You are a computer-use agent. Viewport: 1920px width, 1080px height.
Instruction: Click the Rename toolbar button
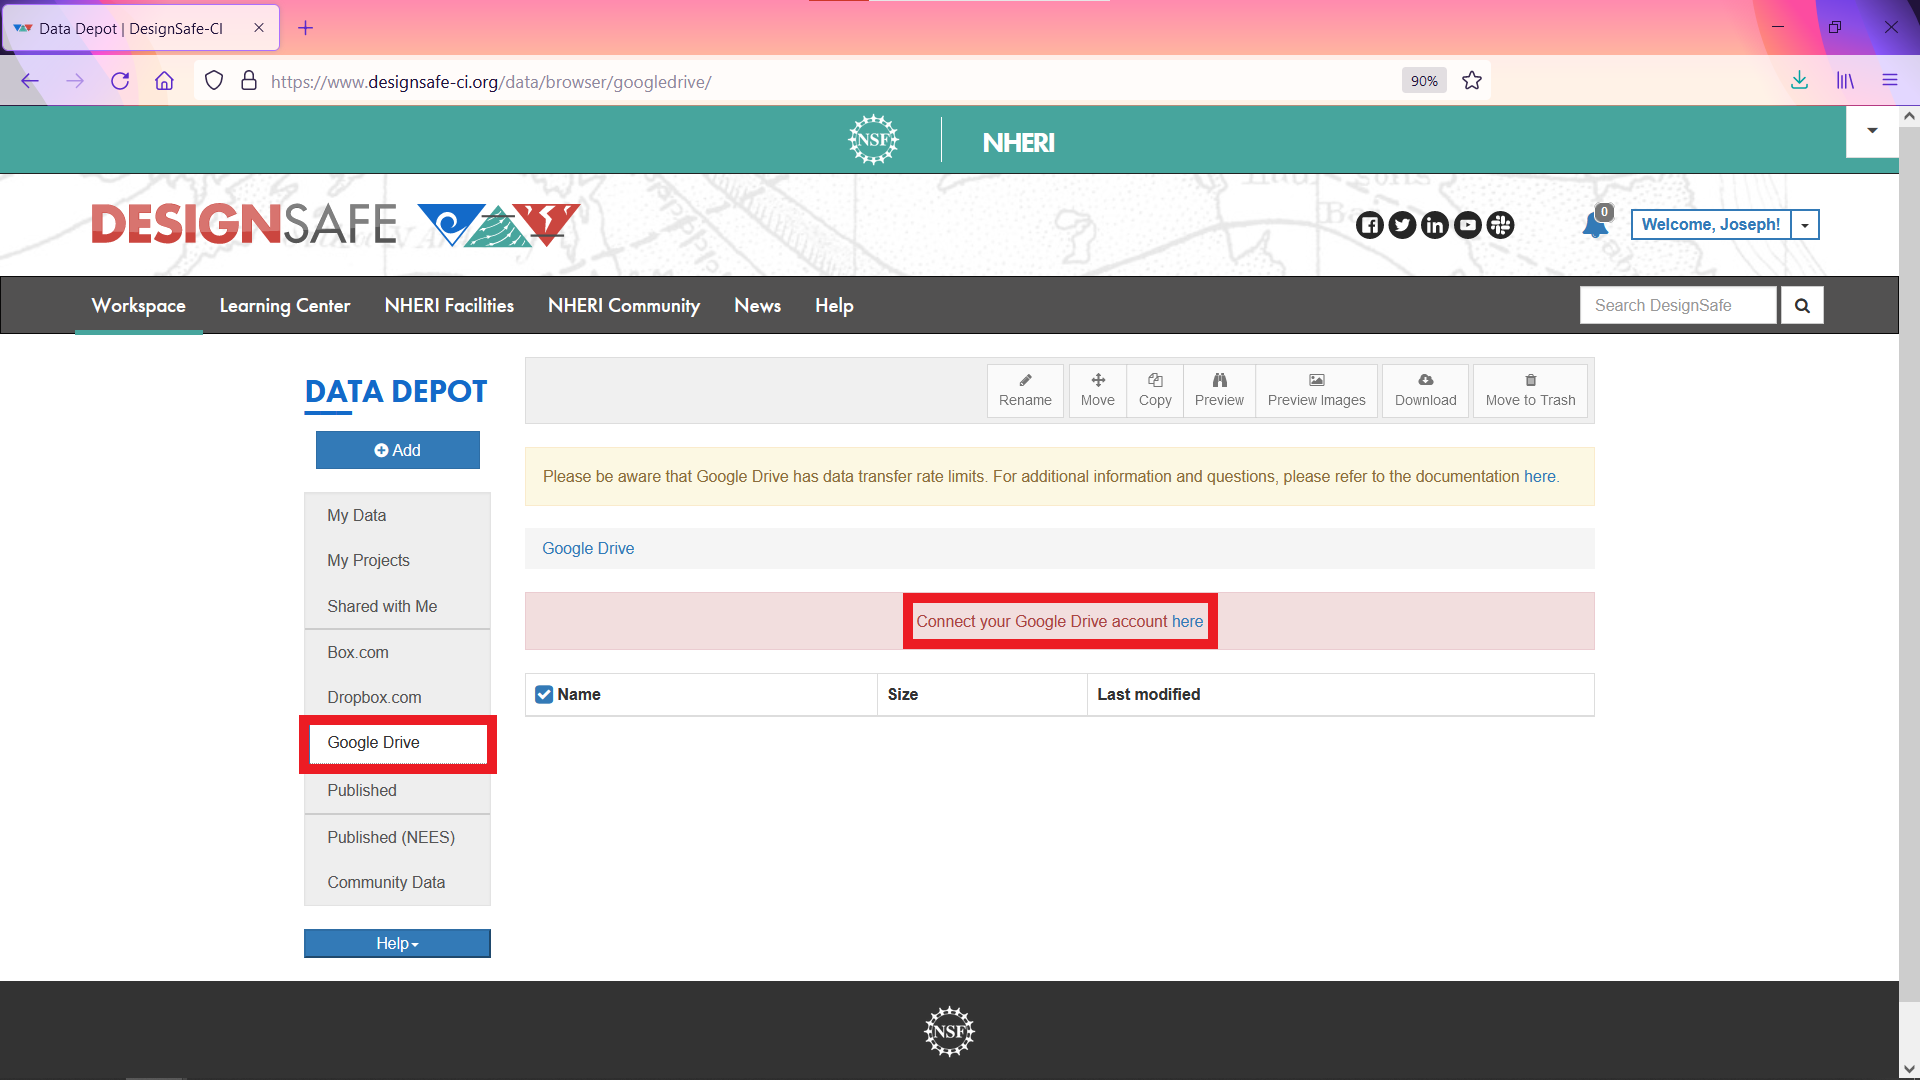(x=1025, y=390)
